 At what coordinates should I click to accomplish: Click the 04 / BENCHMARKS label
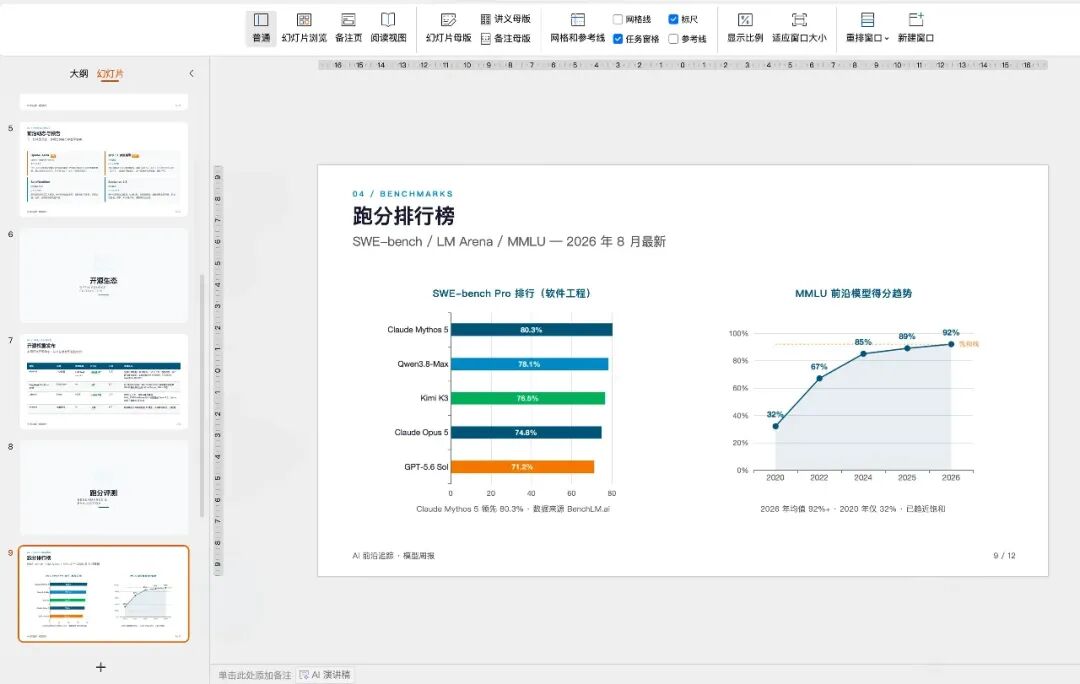click(403, 194)
